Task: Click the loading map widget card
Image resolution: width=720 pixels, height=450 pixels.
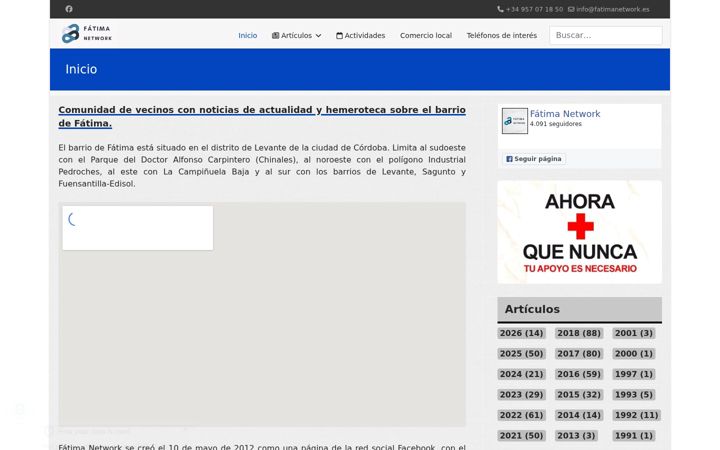Action: point(138,228)
